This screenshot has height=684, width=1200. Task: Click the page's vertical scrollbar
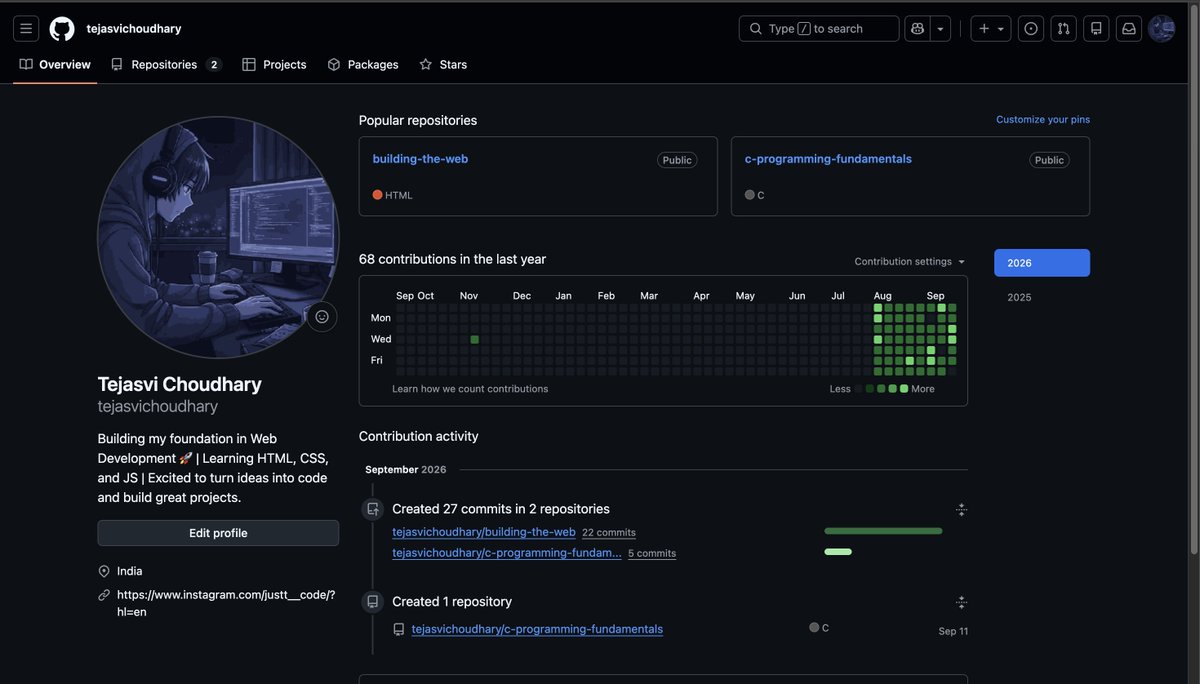(x=1193, y=280)
